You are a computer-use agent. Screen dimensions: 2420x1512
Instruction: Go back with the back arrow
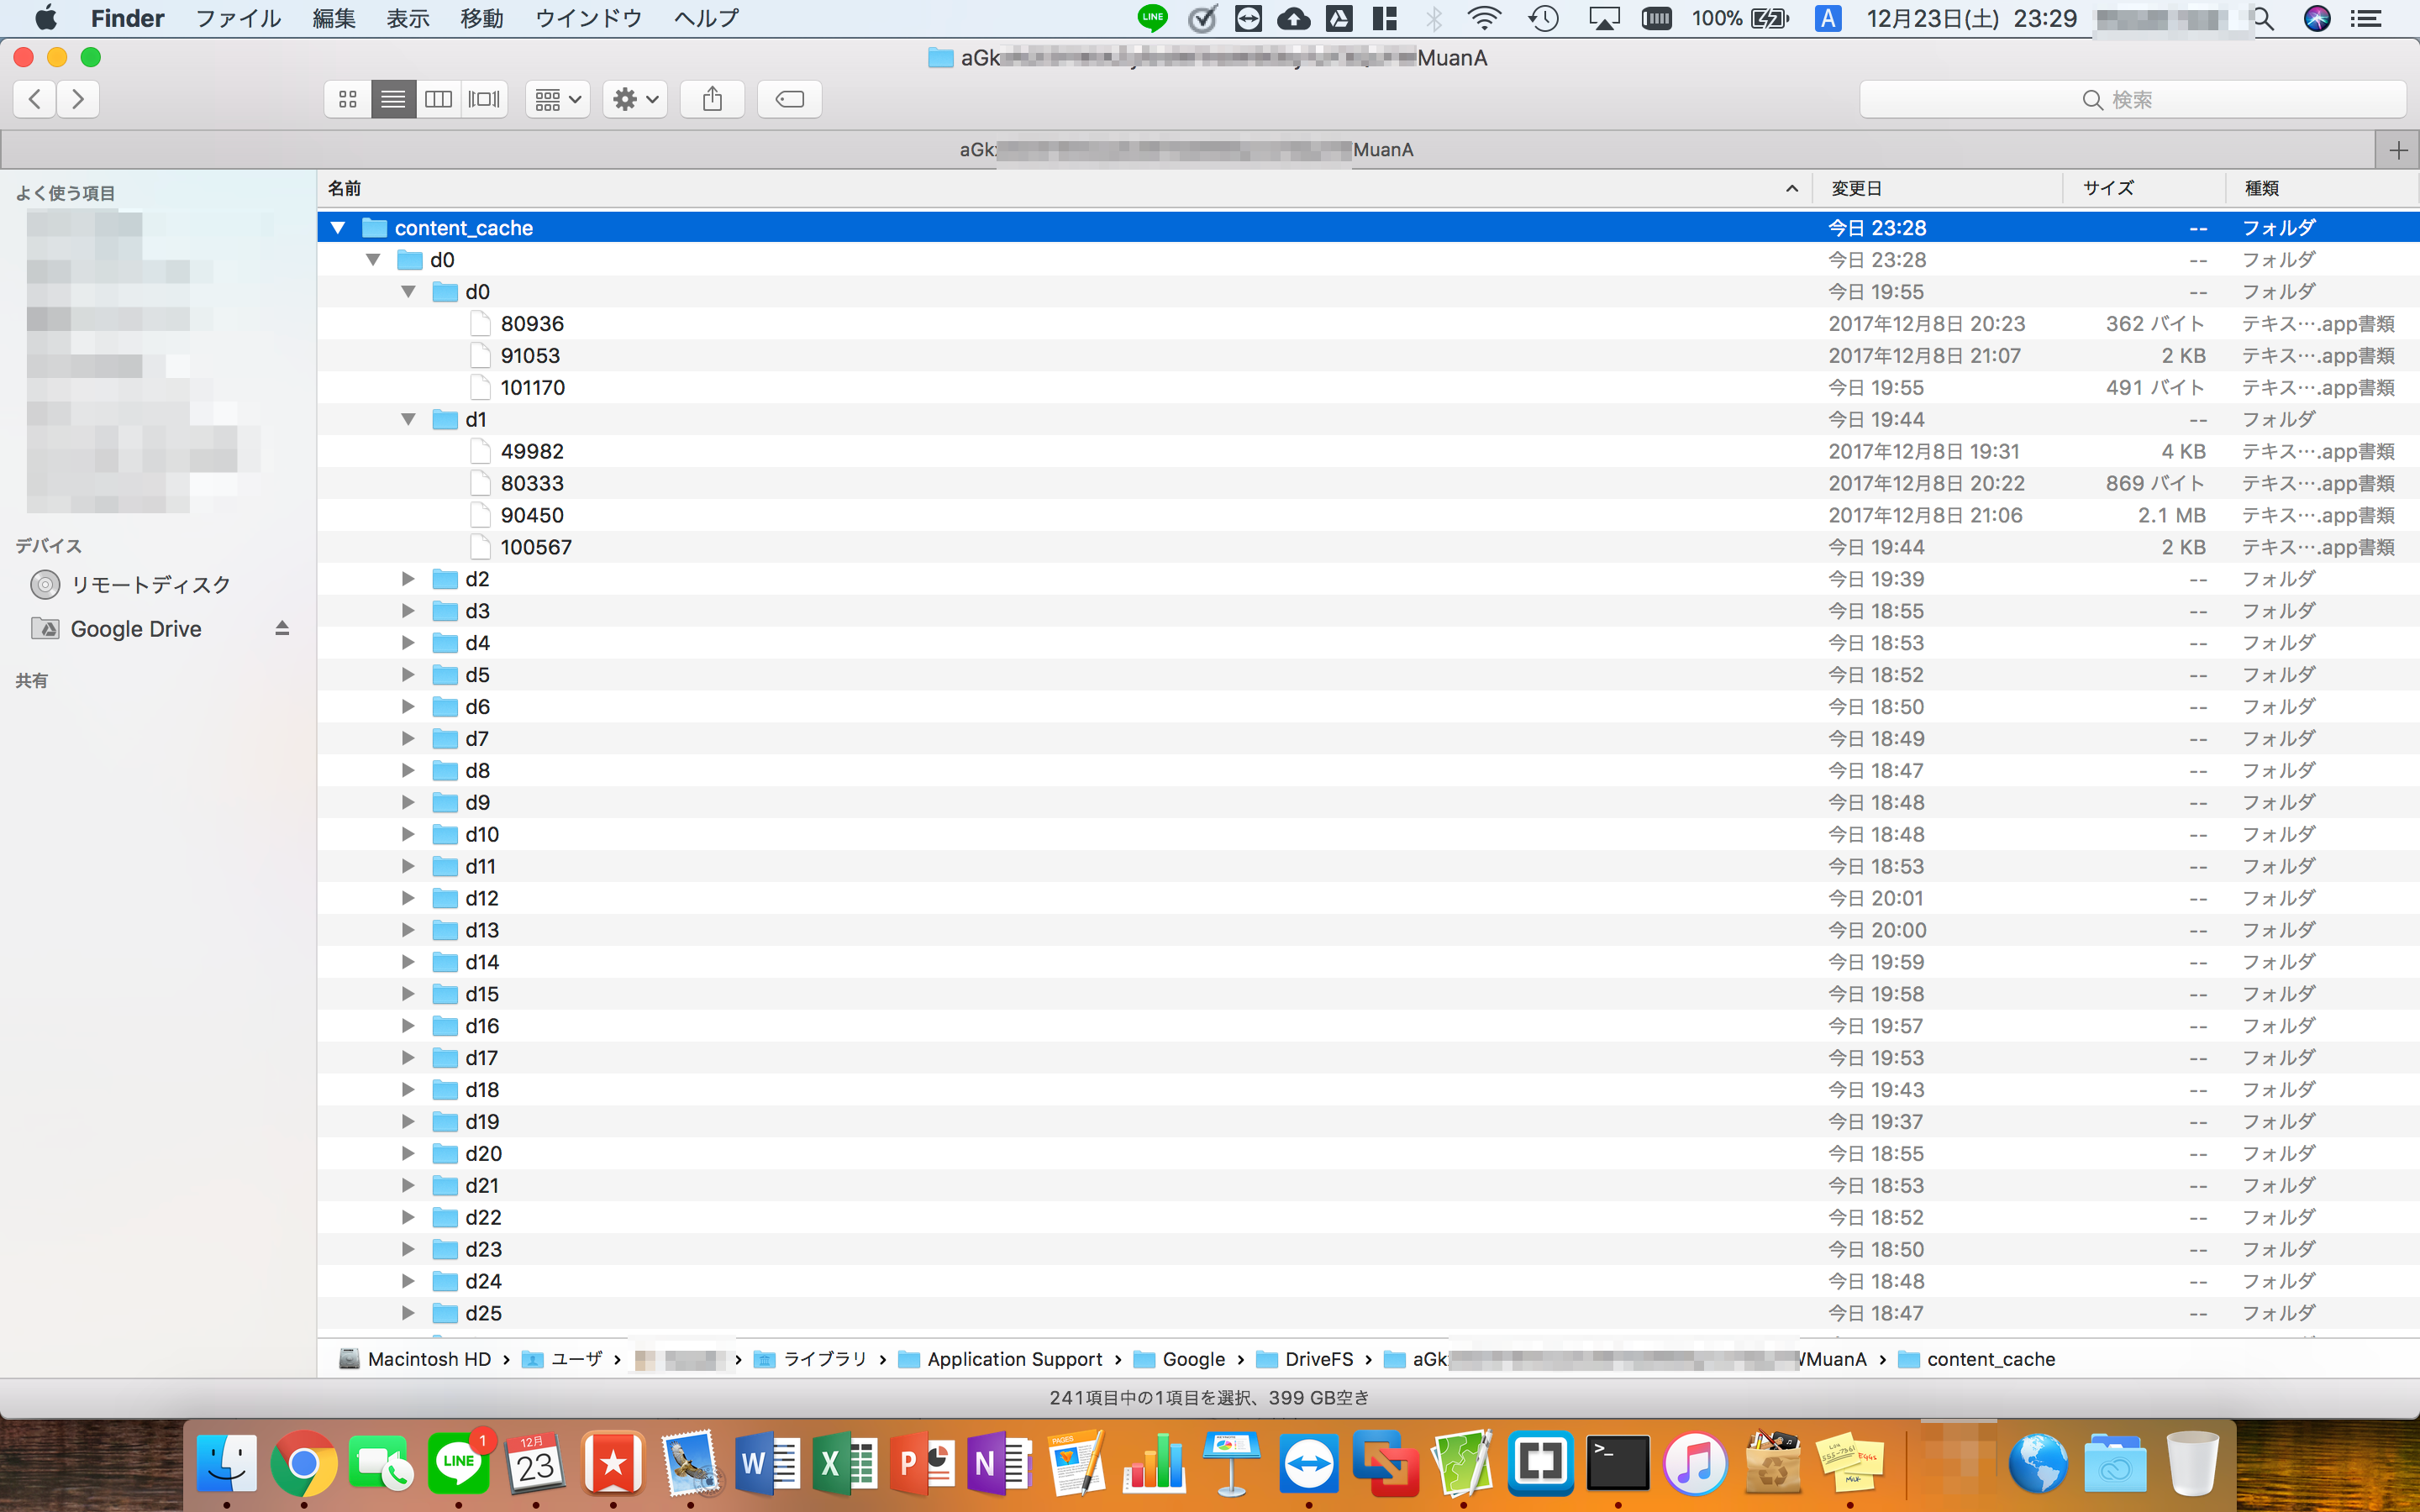pyautogui.click(x=35, y=99)
